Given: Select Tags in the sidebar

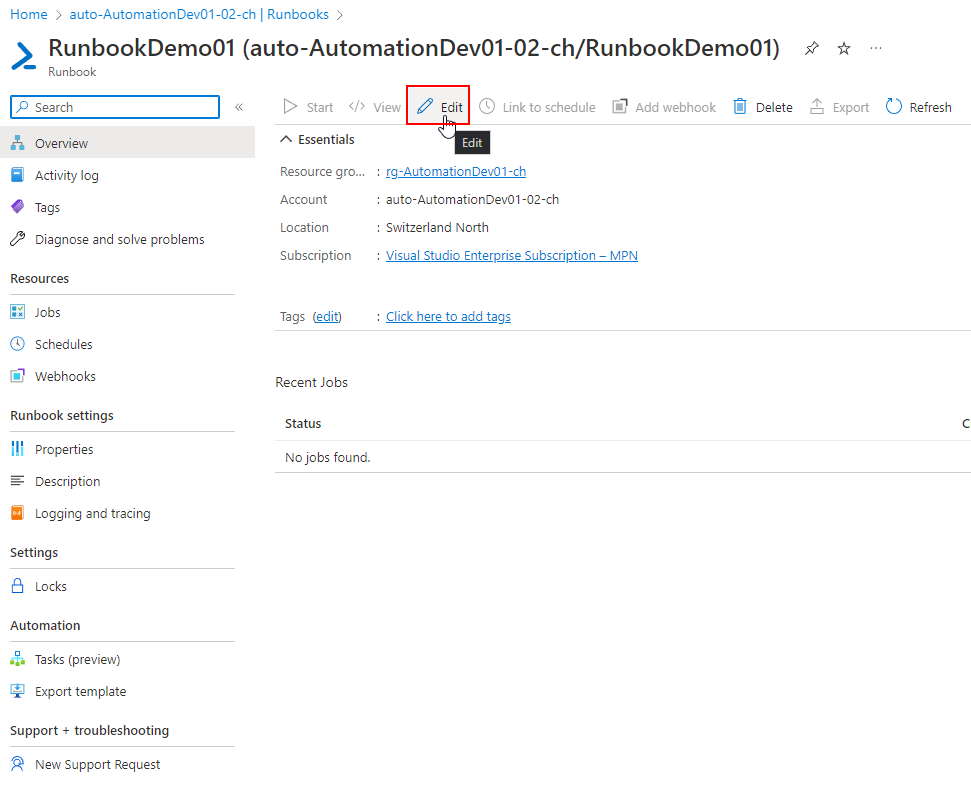Looking at the screenshot, I should coord(128,207).
